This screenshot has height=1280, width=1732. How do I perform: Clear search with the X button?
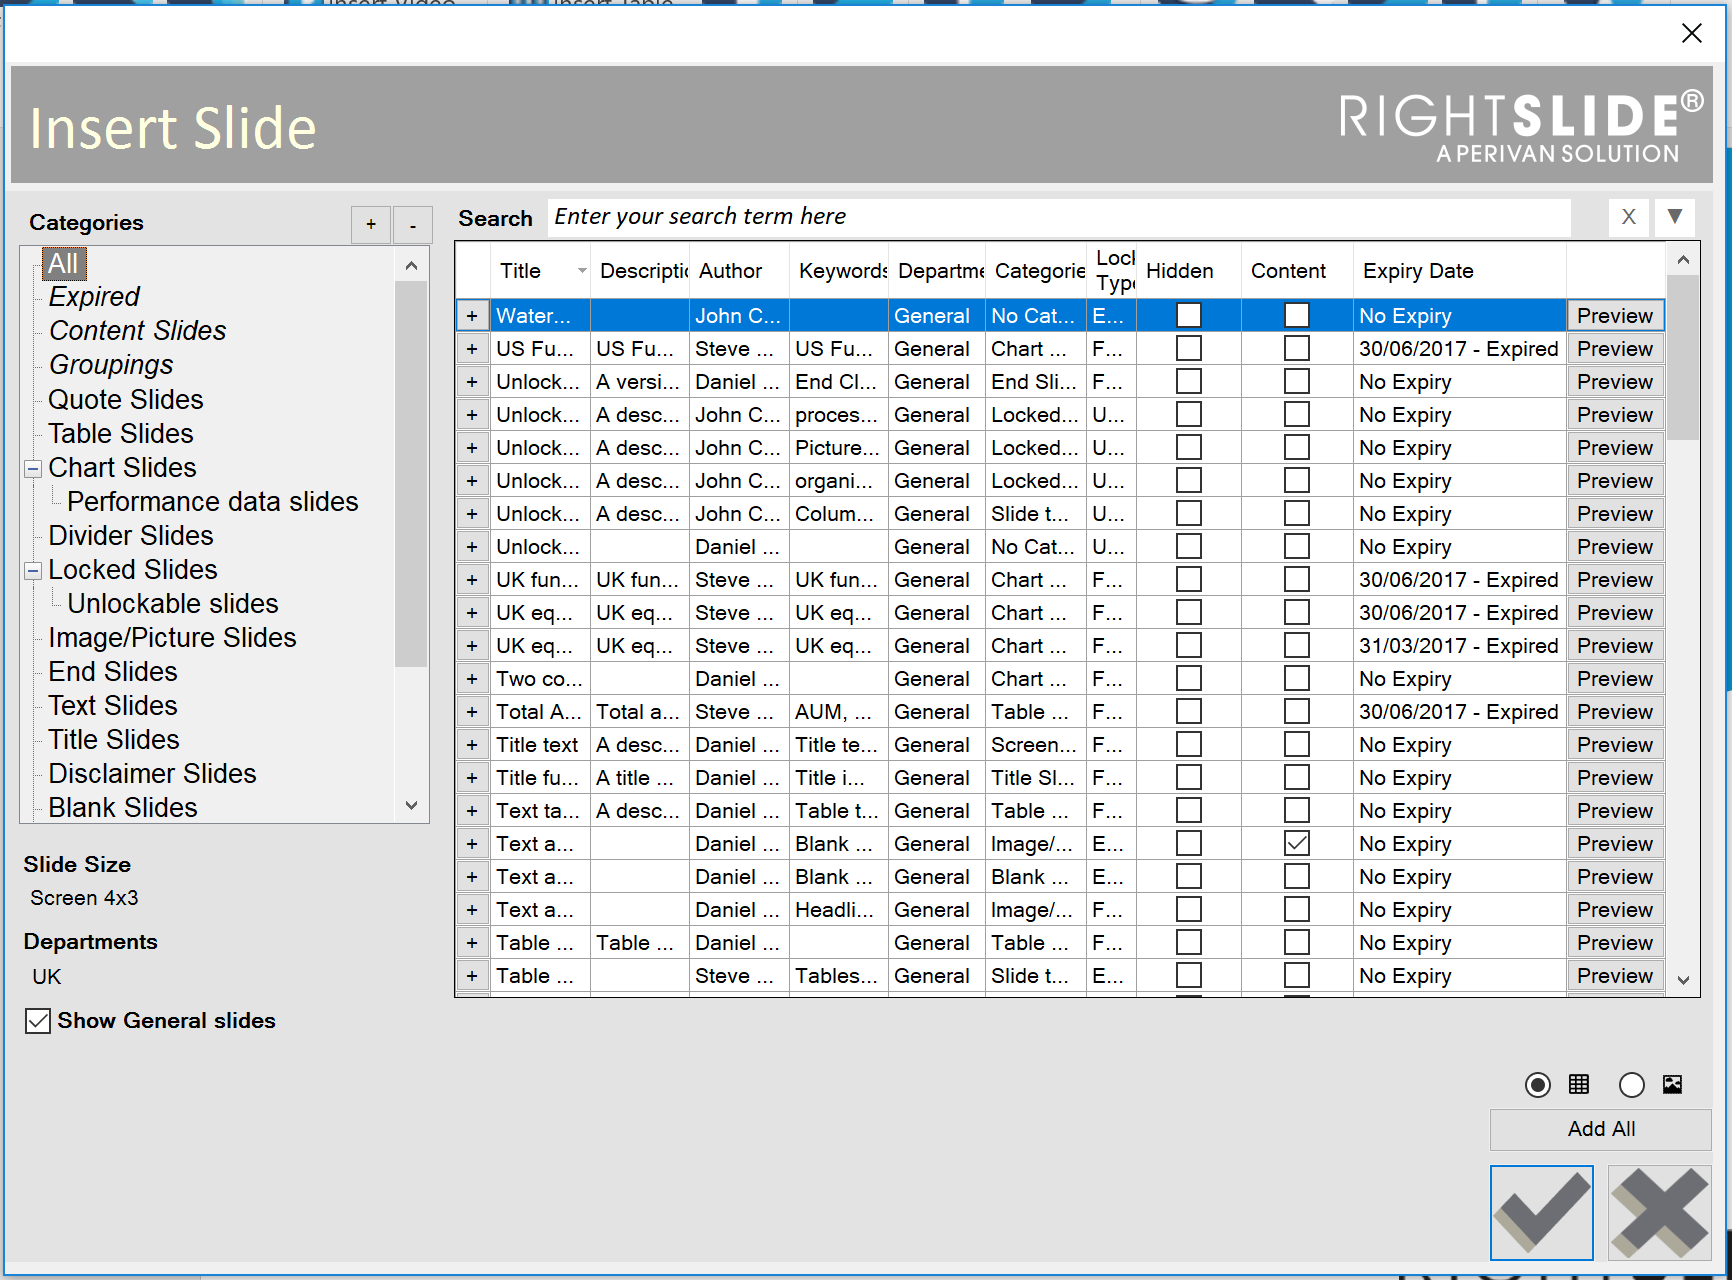[1629, 217]
